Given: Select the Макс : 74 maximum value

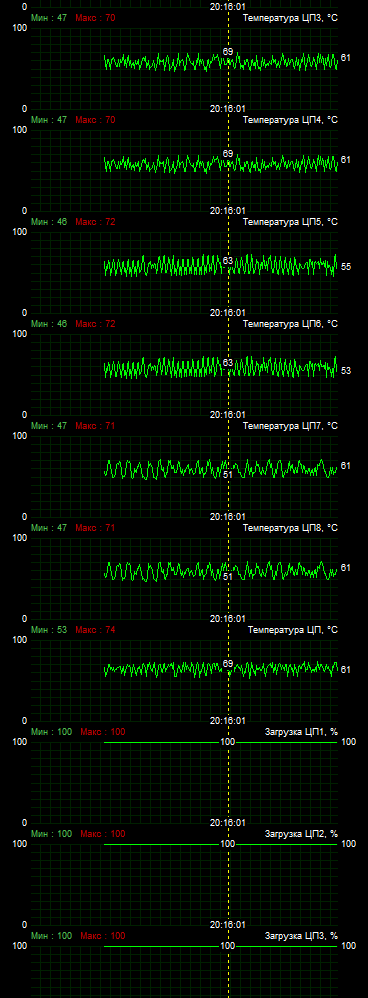Looking at the screenshot, I should [96, 629].
